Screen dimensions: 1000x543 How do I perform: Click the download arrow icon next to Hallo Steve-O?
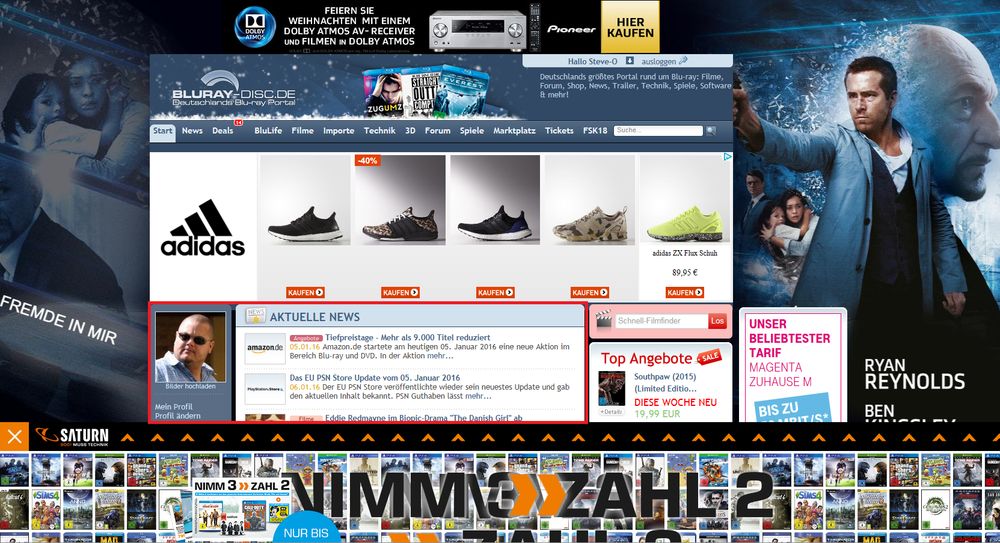629,61
